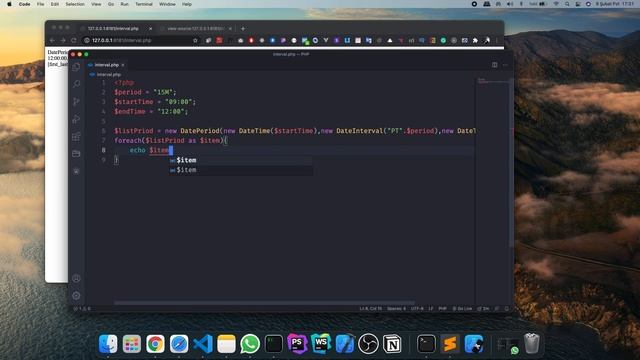This screenshot has height=360, width=640.
Task: Open the problems and warnings counter in the status bar
Action: (82, 309)
